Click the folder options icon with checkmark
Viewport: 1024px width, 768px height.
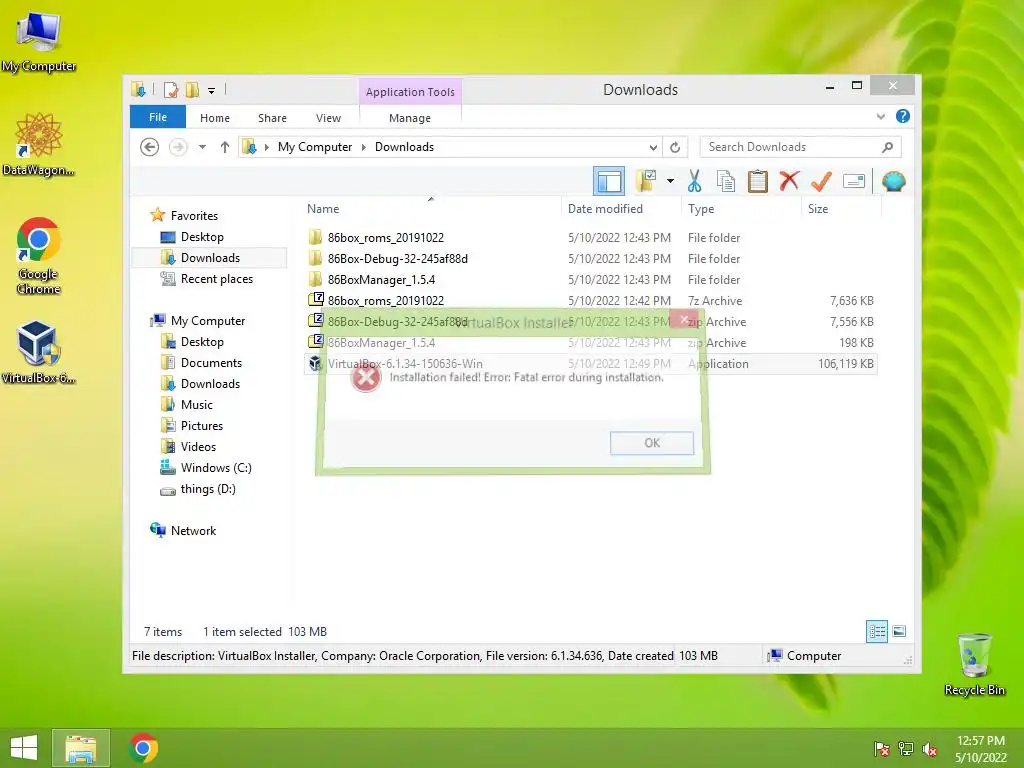pos(646,181)
